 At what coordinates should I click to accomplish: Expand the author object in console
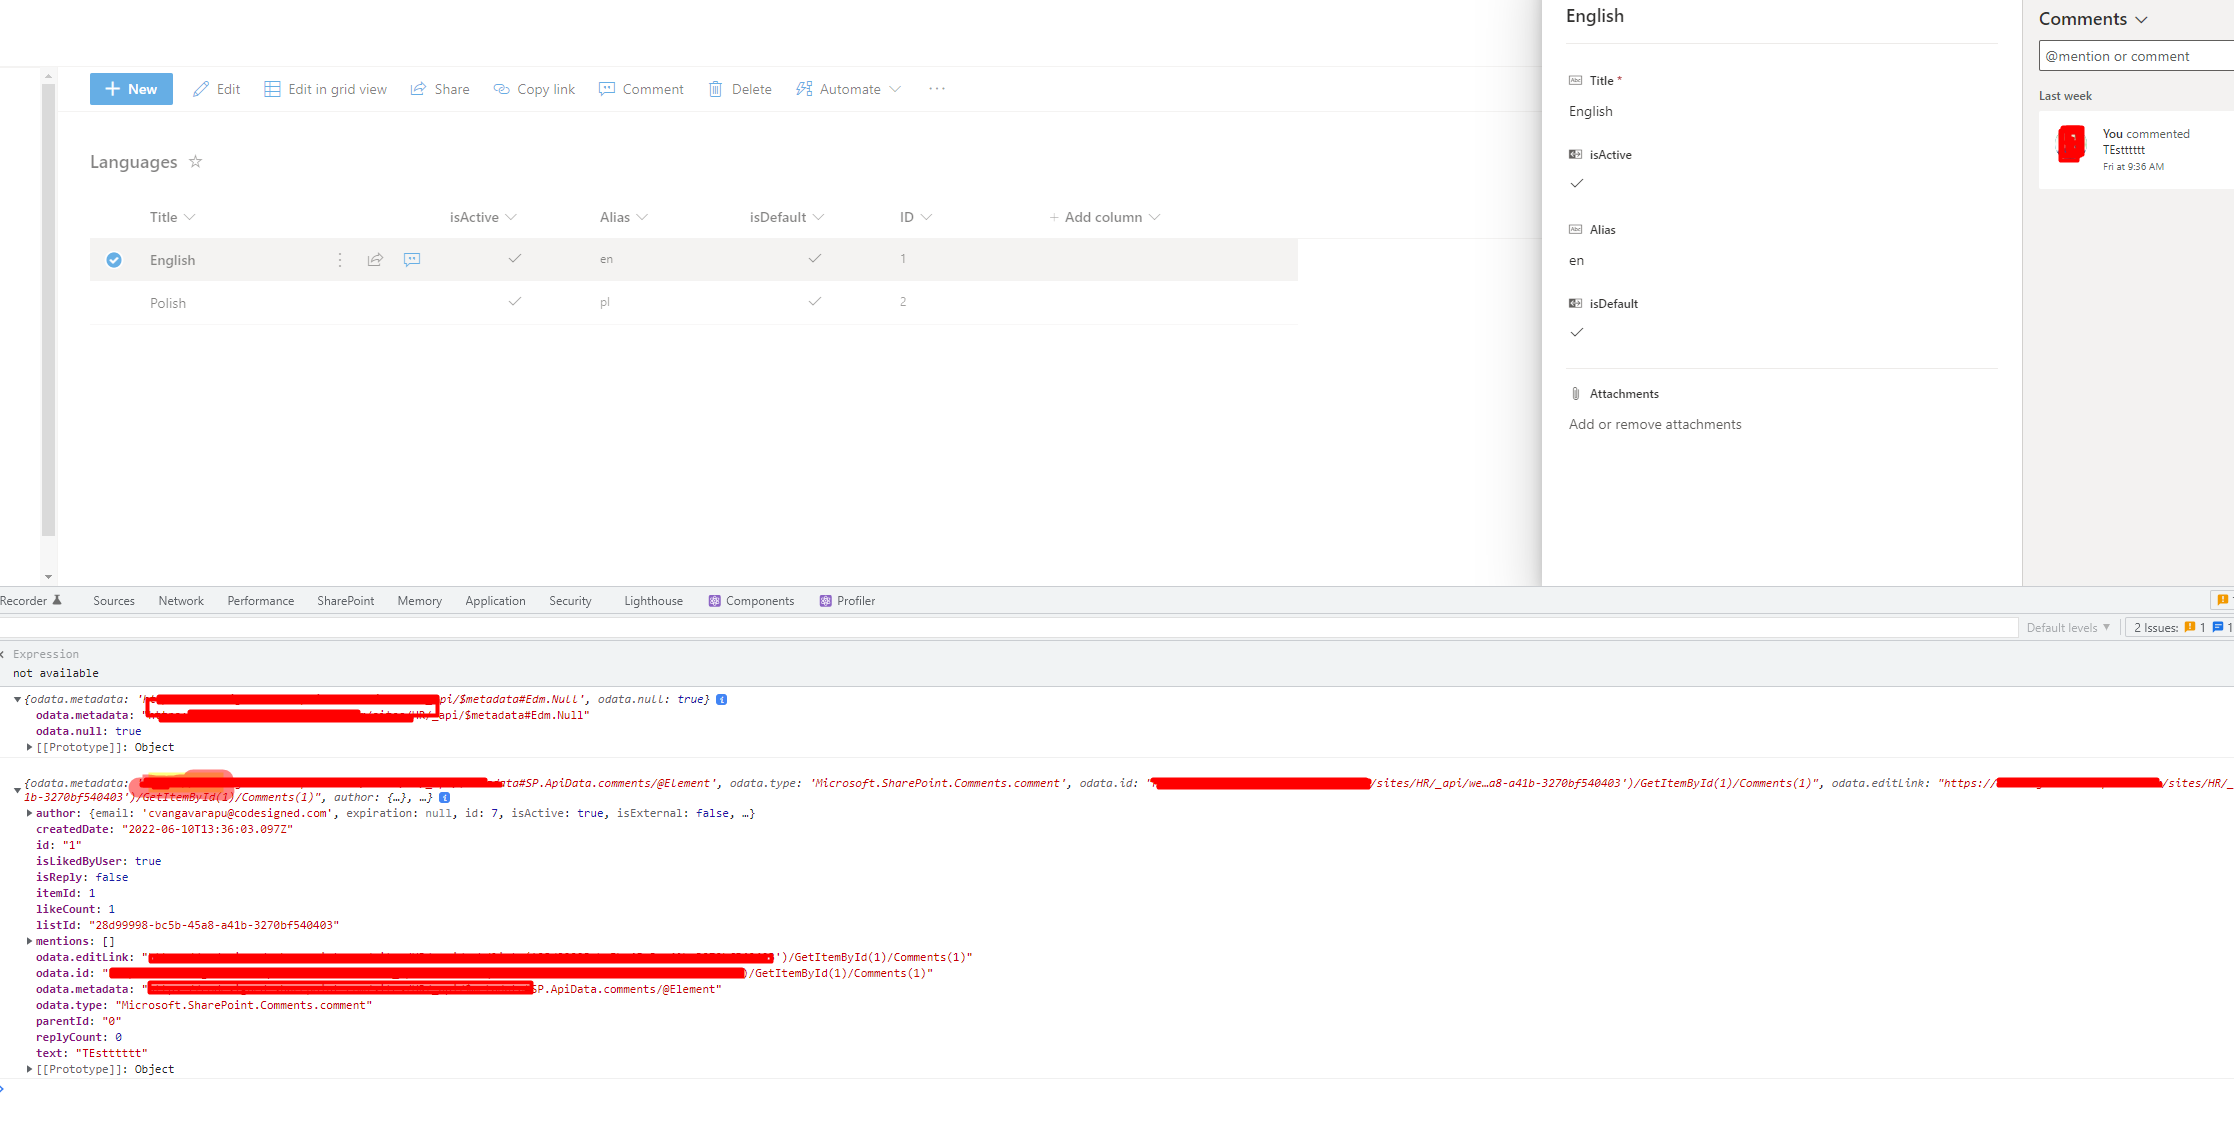pyautogui.click(x=29, y=813)
